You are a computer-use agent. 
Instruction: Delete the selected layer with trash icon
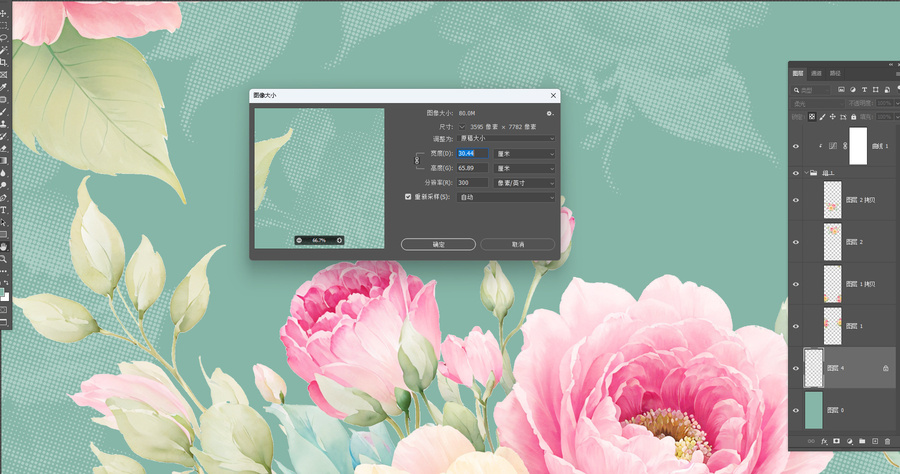pyautogui.click(x=887, y=441)
